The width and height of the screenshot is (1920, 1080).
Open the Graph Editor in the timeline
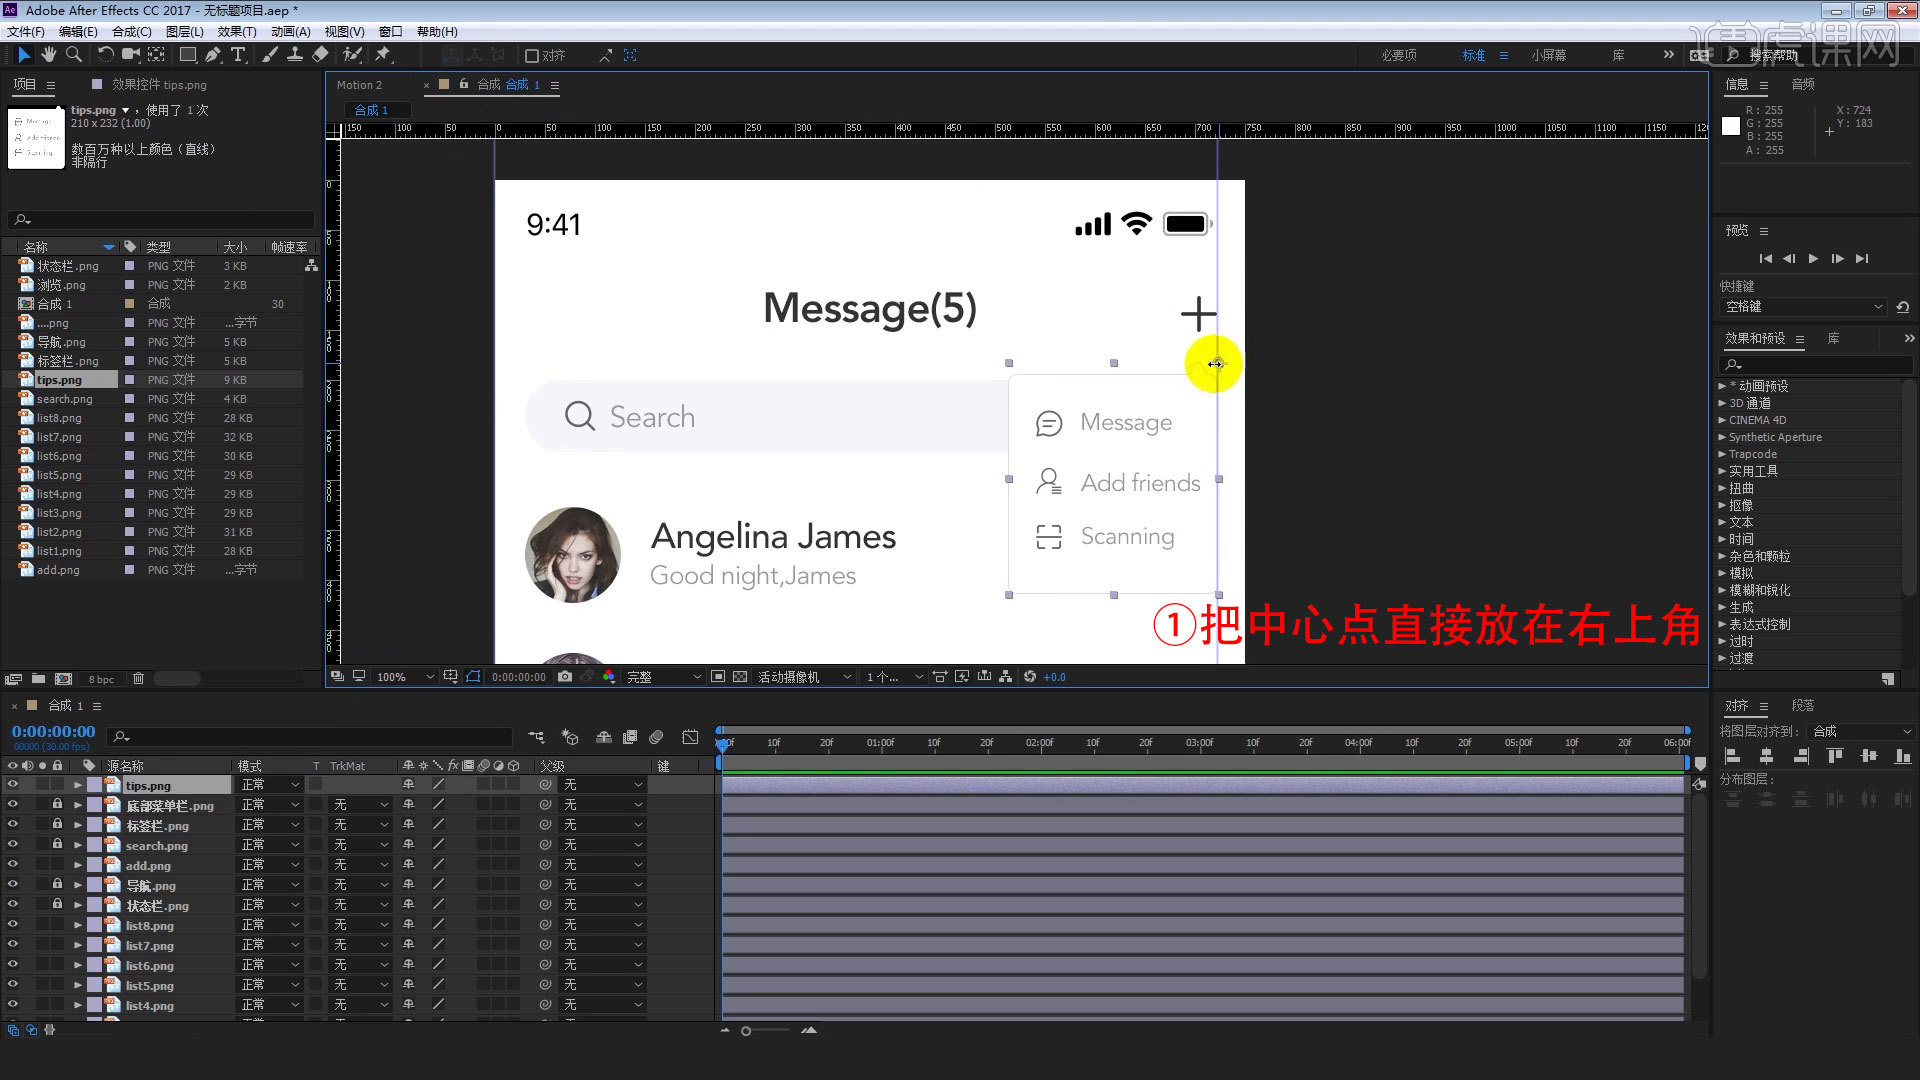[690, 737]
